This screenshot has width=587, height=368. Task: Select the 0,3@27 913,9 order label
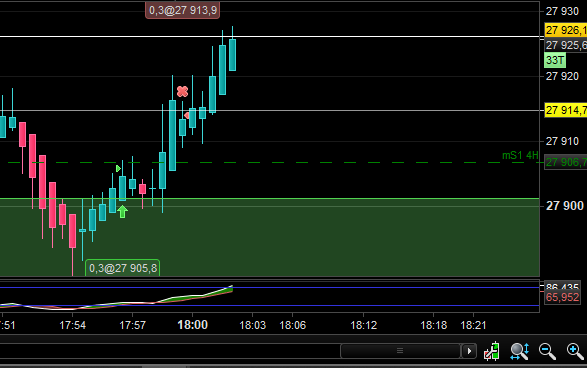(182, 10)
